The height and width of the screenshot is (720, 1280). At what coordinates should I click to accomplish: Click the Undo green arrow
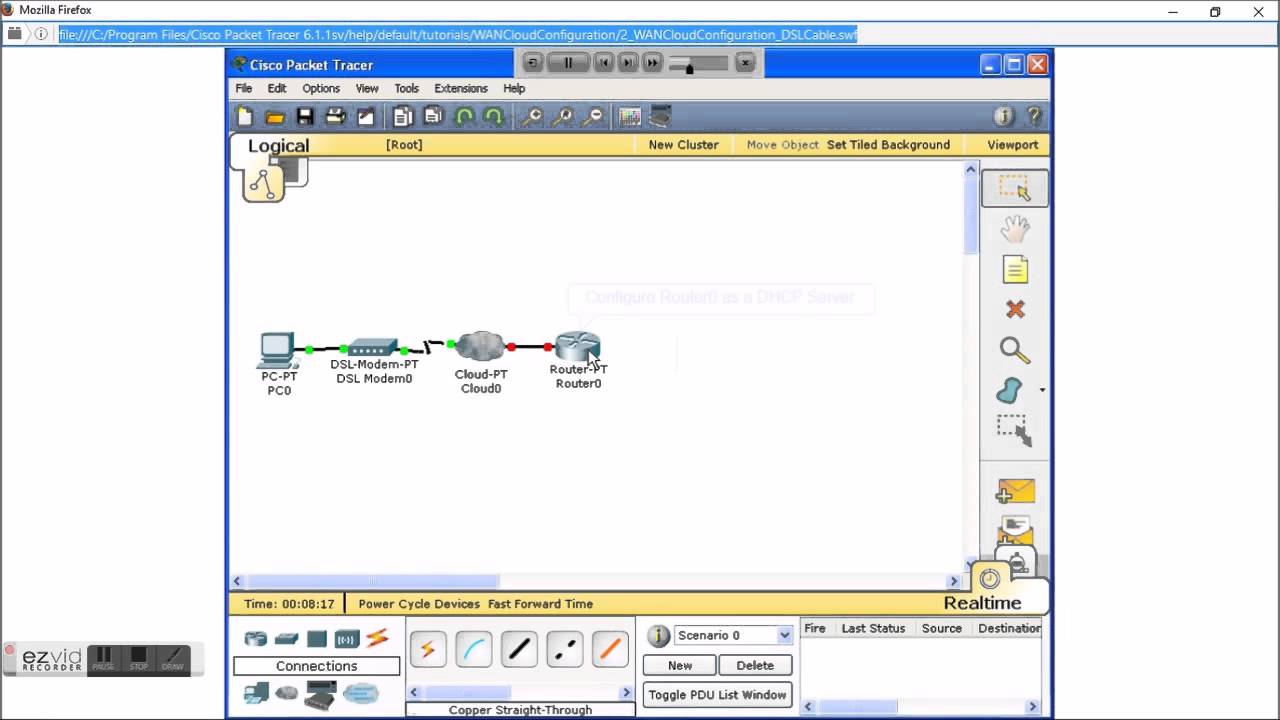464,117
